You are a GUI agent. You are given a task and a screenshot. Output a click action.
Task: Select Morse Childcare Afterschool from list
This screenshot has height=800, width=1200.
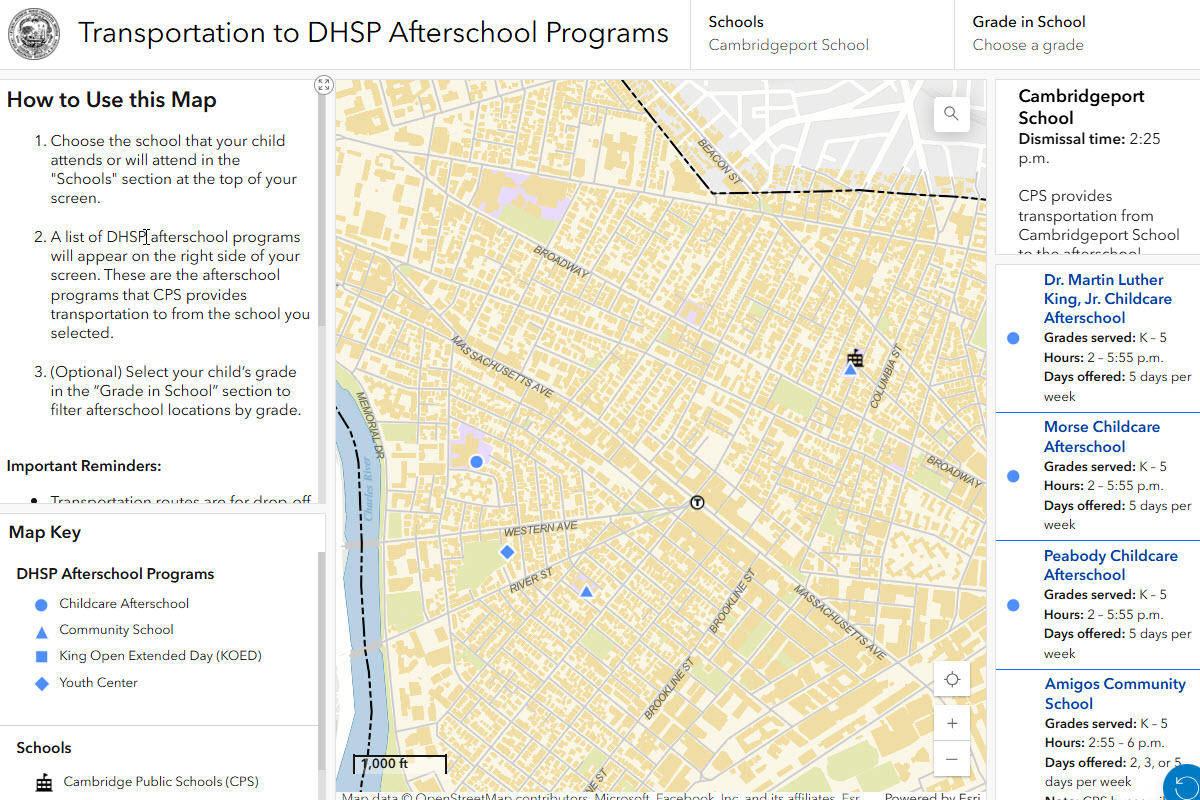[1101, 437]
